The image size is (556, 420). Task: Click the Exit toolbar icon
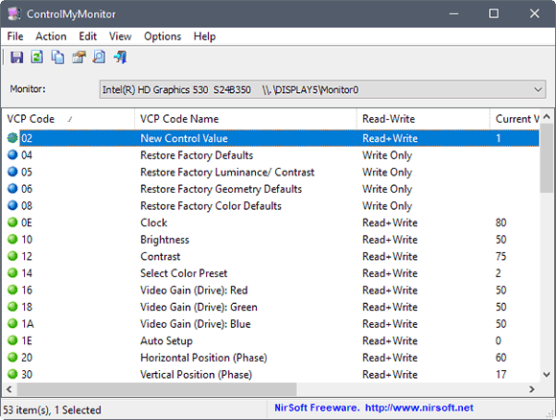coord(120,57)
